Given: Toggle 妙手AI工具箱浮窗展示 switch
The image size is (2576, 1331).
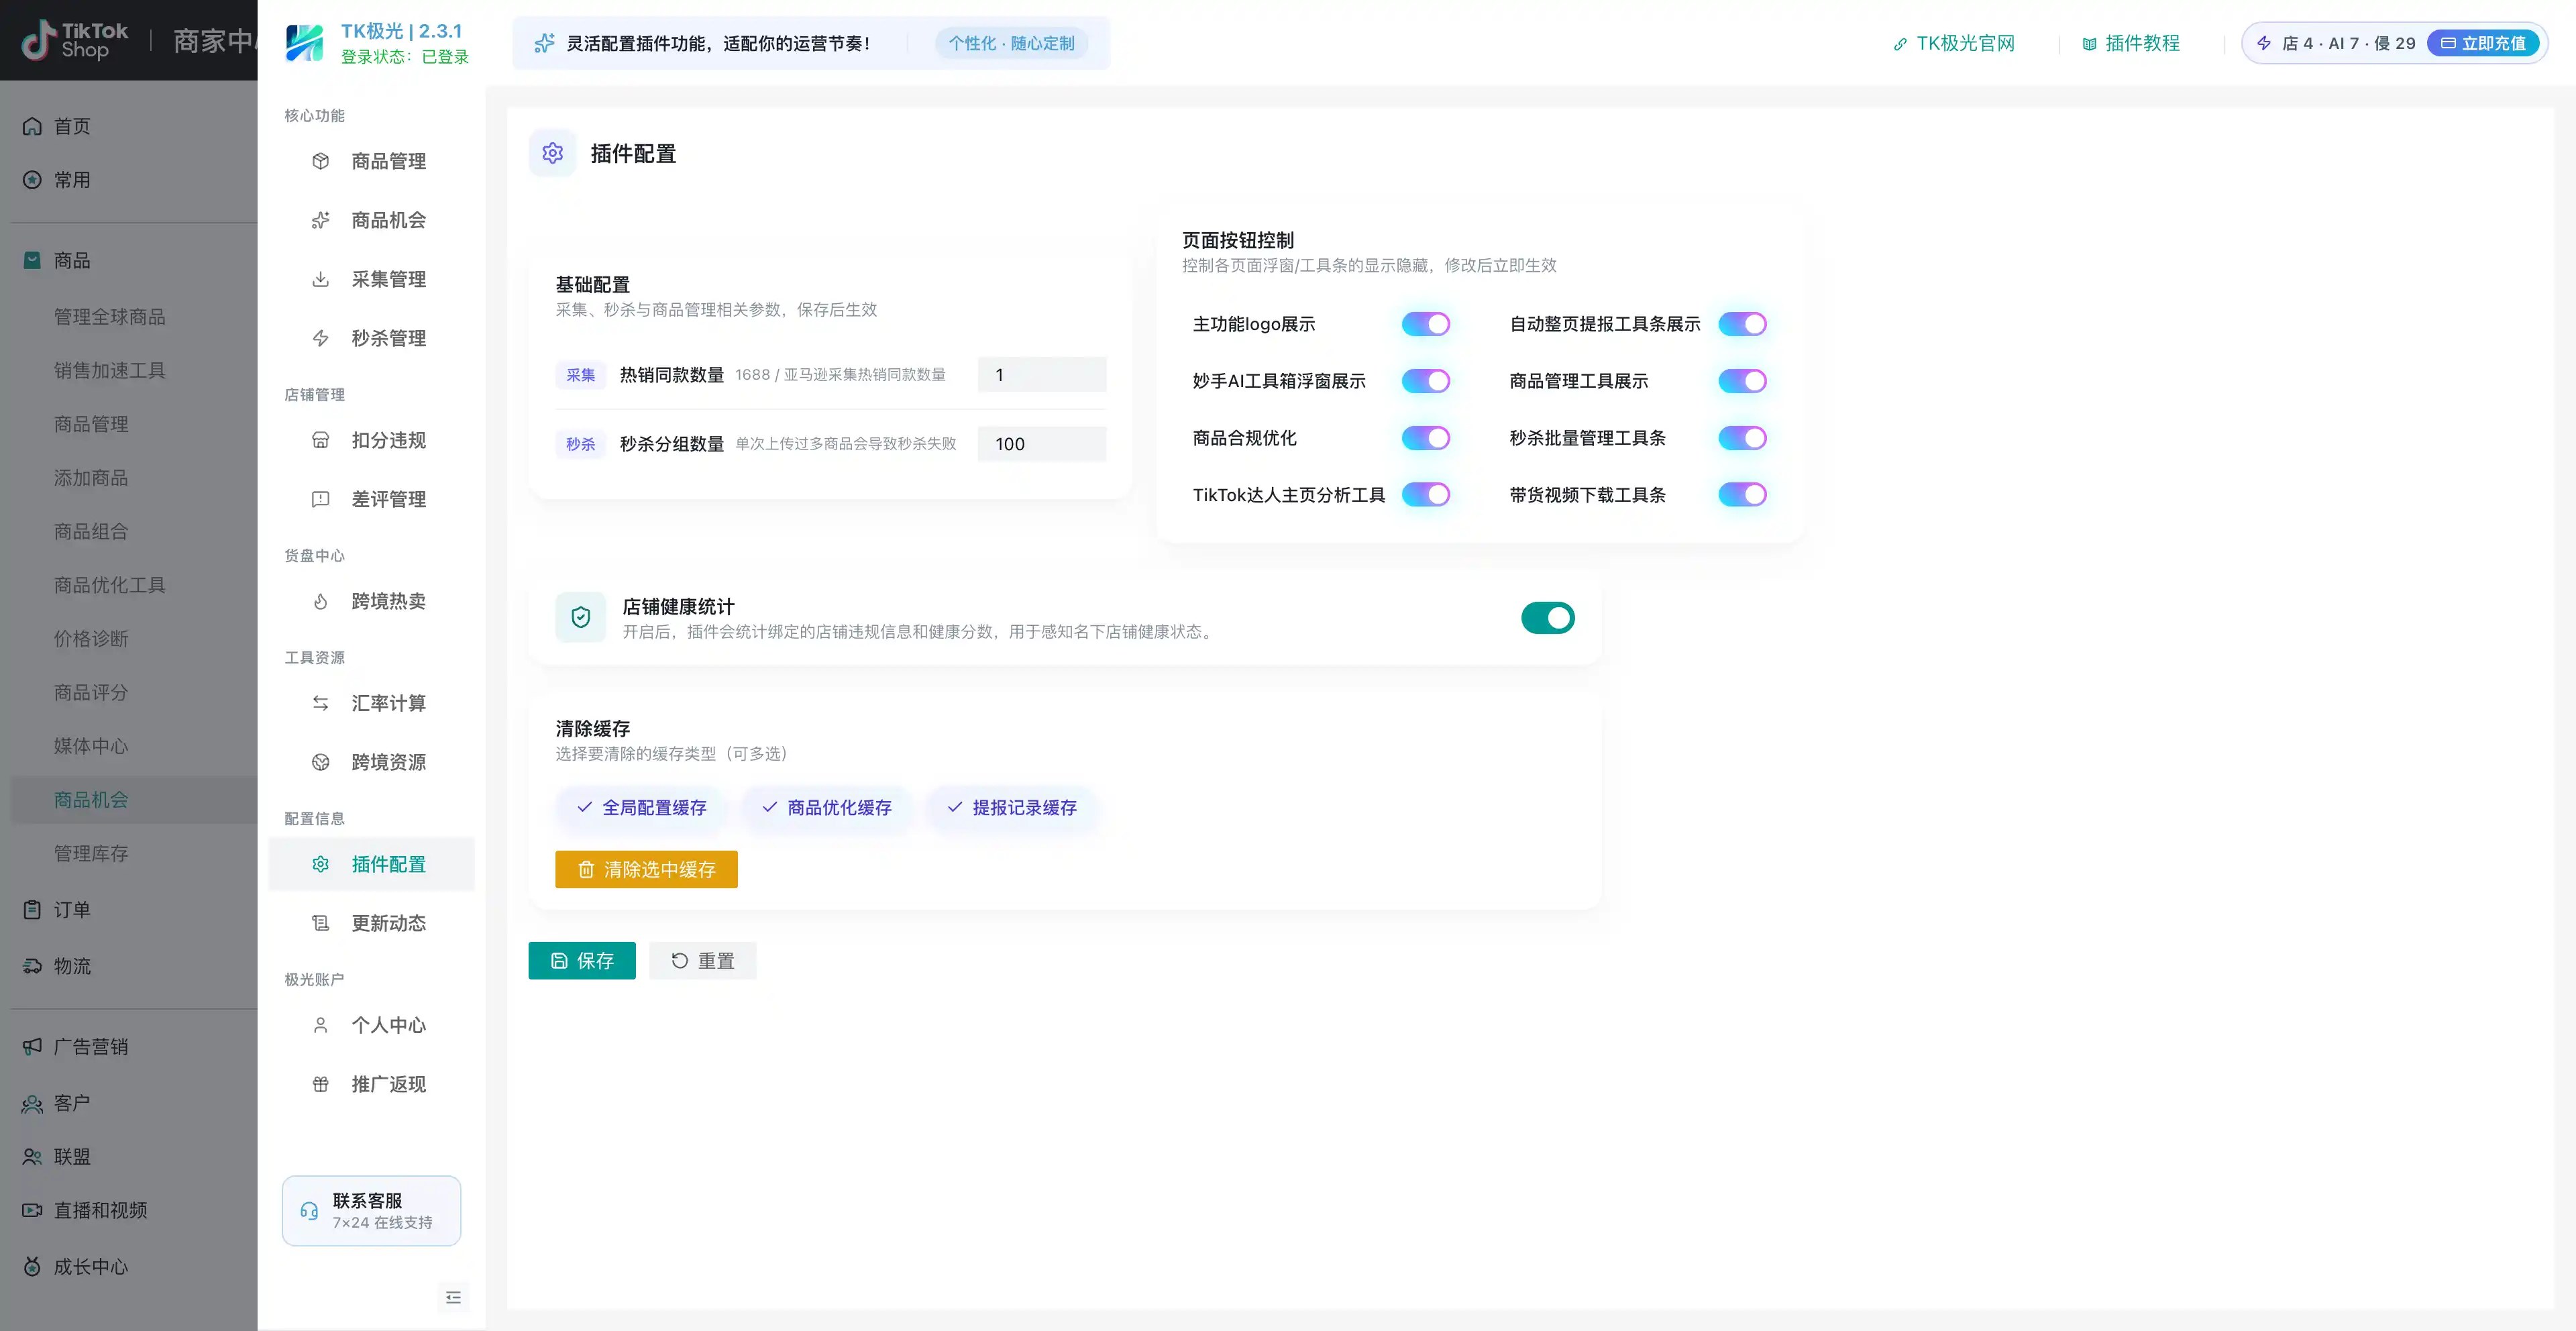Looking at the screenshot, I should (x=1425, y=381).
